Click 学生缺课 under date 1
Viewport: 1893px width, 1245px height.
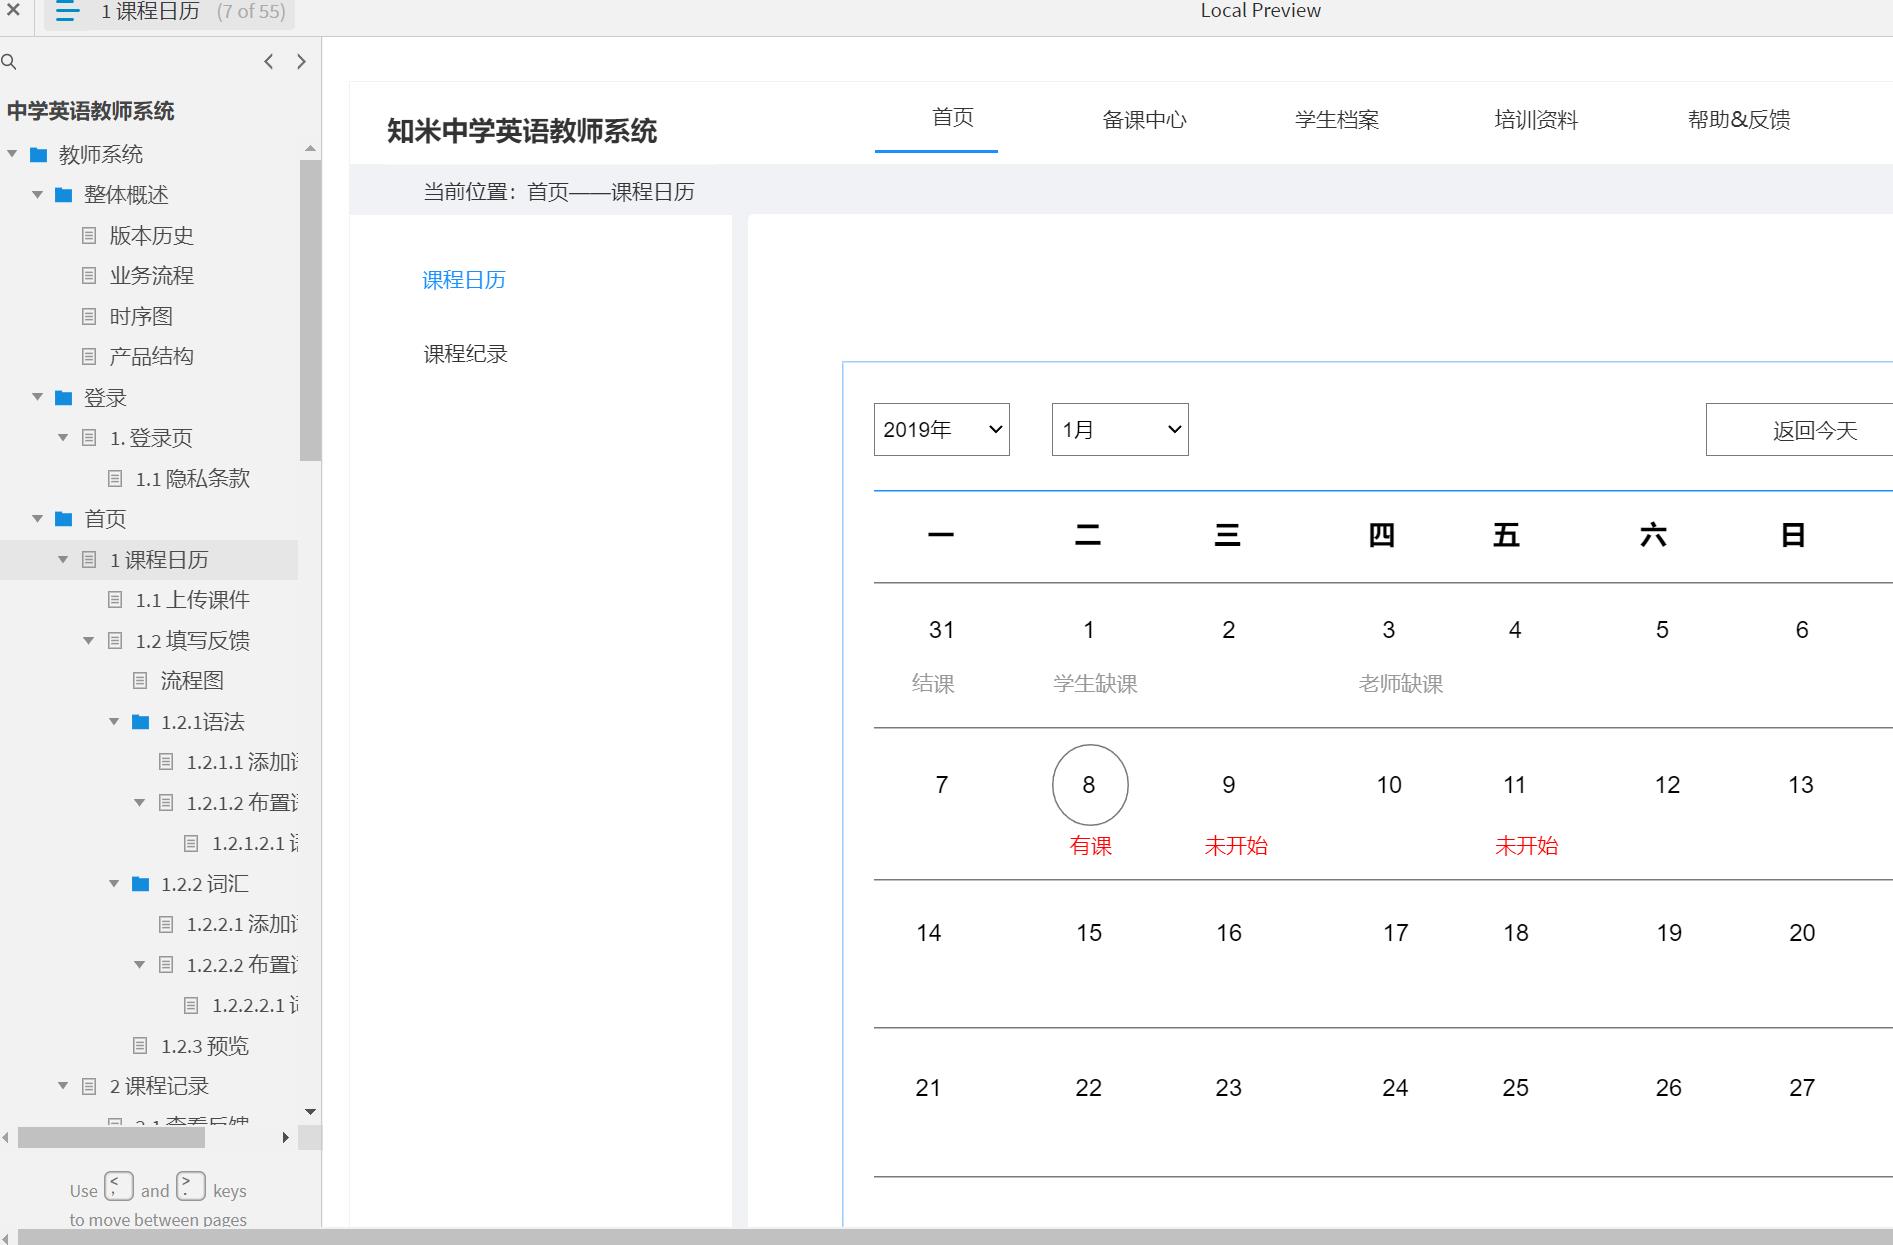1095,684
